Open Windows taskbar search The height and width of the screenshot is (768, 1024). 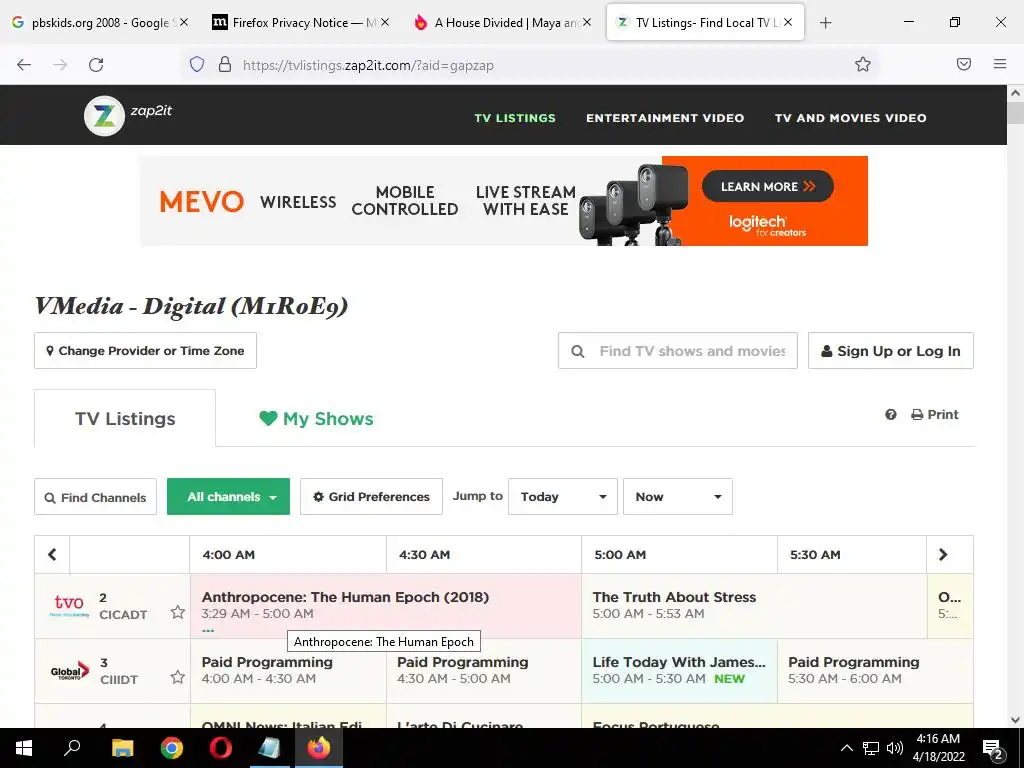[72, 748]
